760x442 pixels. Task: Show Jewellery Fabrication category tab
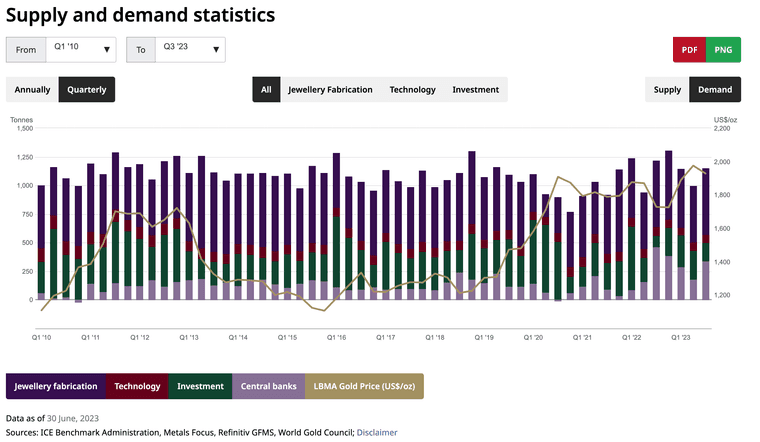(x=330, y=89)
